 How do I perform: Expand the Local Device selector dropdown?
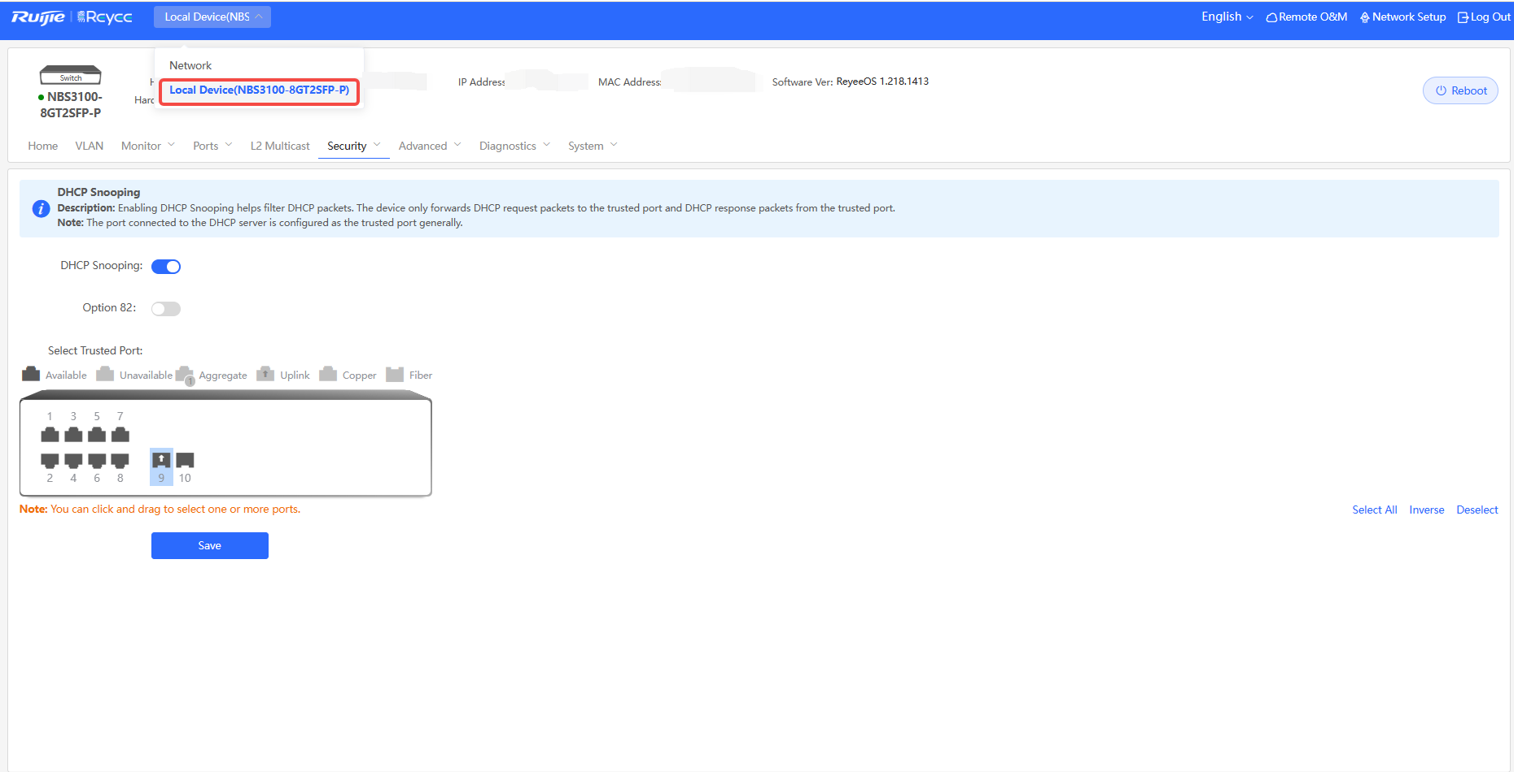pyautogui.click(x=212, y=17)
